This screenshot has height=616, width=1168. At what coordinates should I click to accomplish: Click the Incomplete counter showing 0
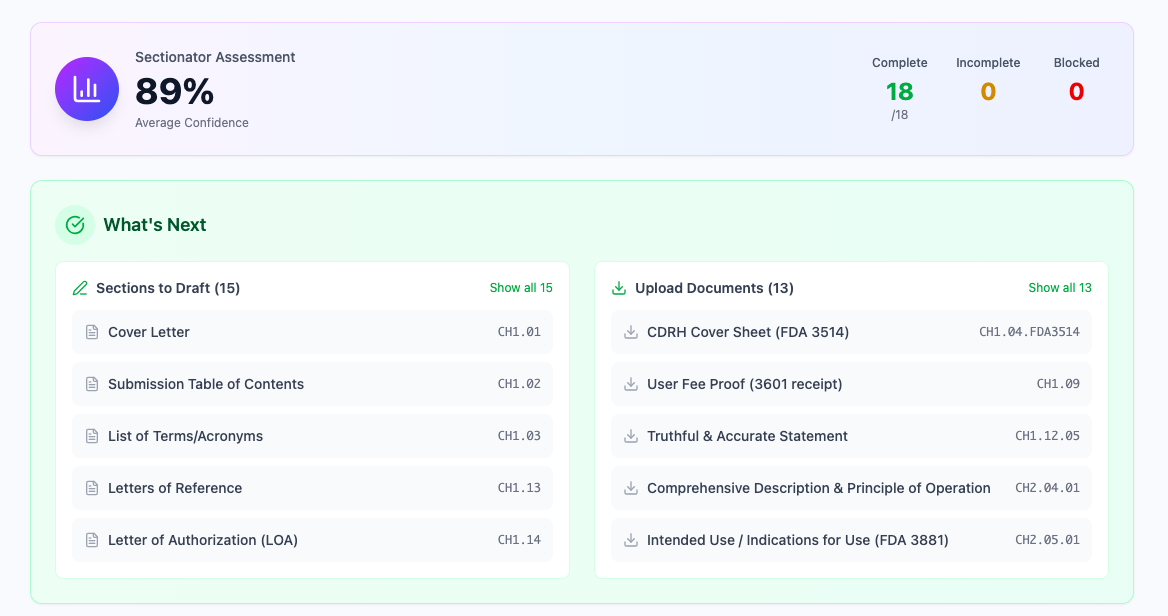pos(988,91)
